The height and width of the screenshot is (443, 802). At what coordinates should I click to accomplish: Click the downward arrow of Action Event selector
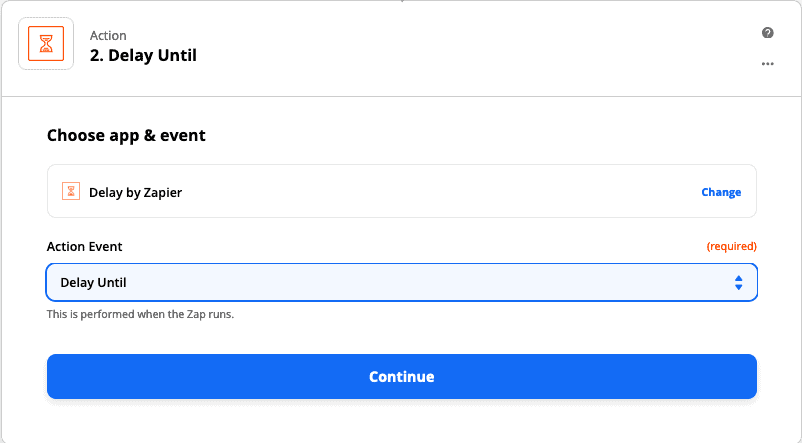click(x=738, y=287)
